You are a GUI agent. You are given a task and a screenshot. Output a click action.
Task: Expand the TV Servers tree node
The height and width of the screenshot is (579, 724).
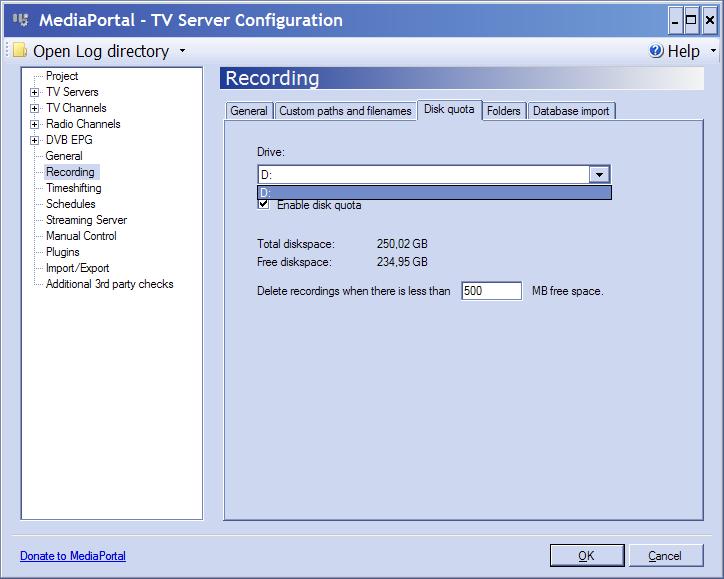pos(35,92)
